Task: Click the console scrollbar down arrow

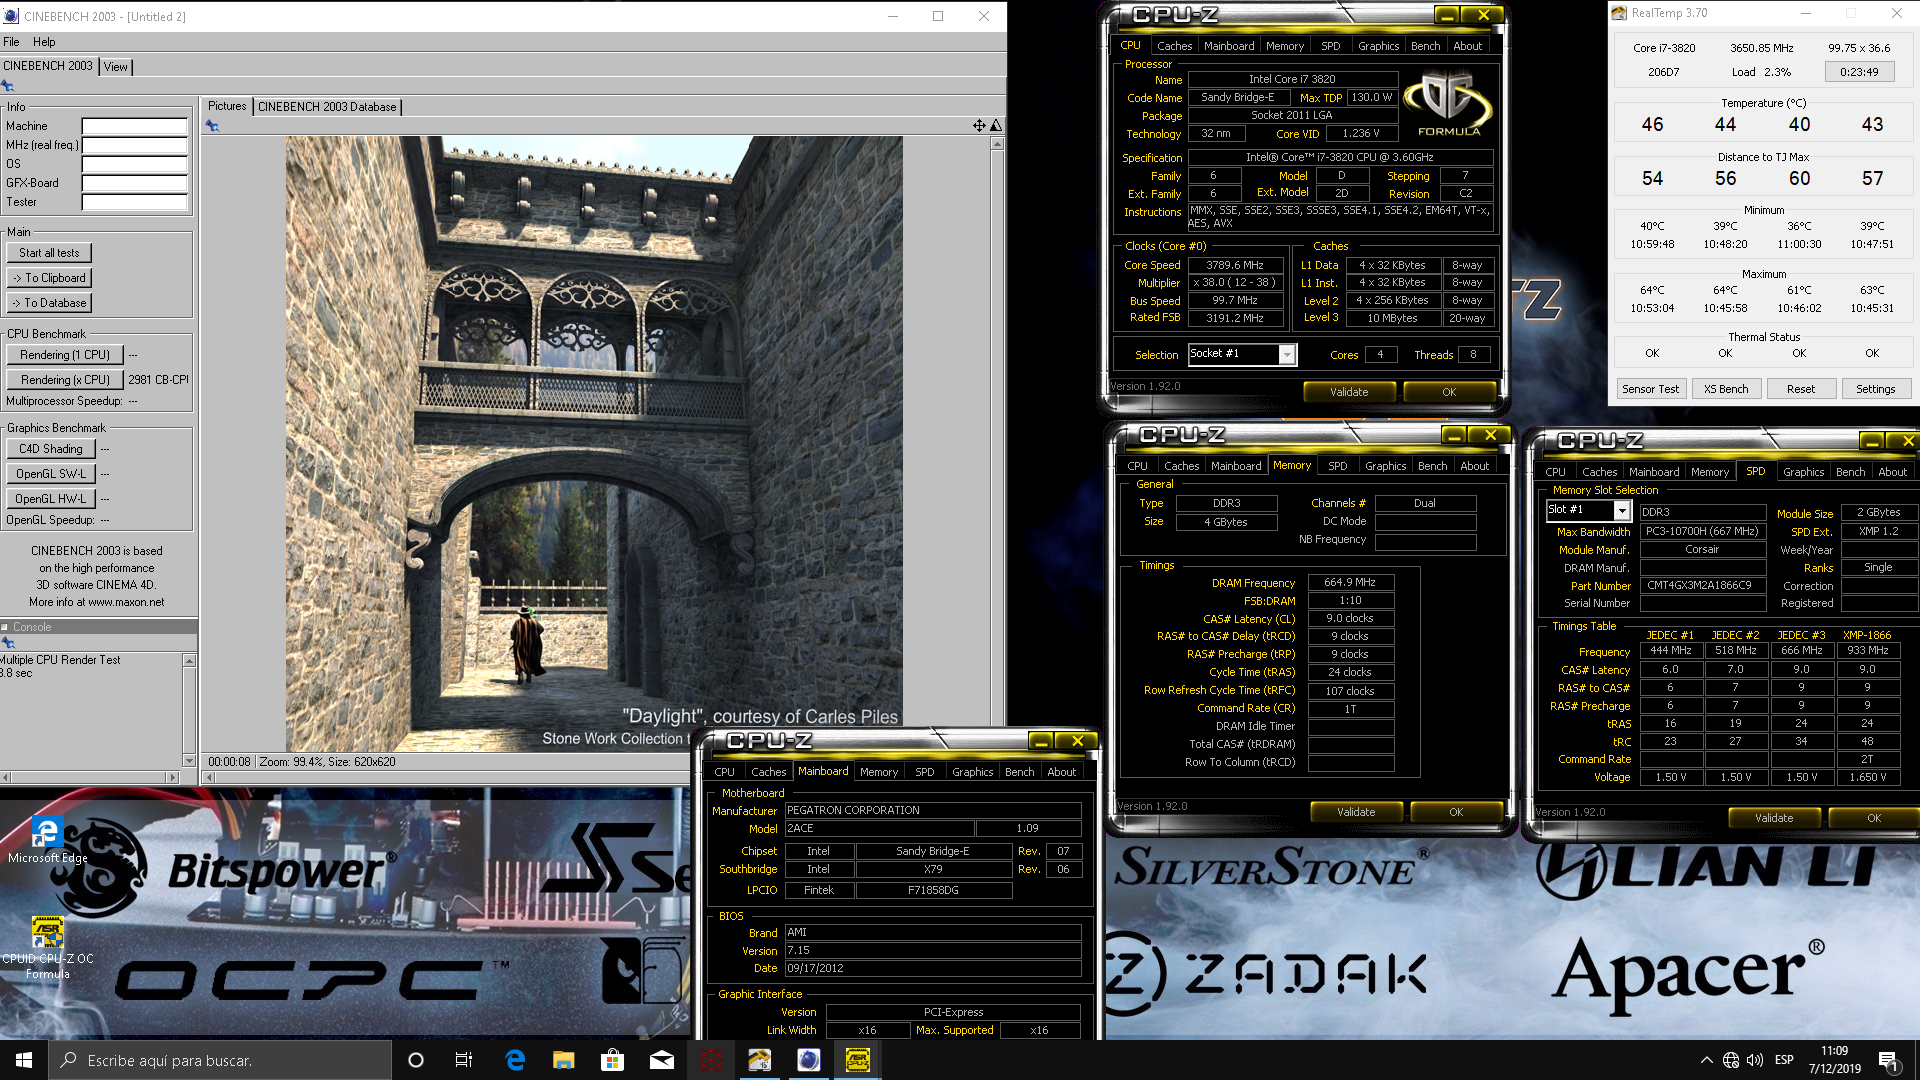Action: [189, 761]
